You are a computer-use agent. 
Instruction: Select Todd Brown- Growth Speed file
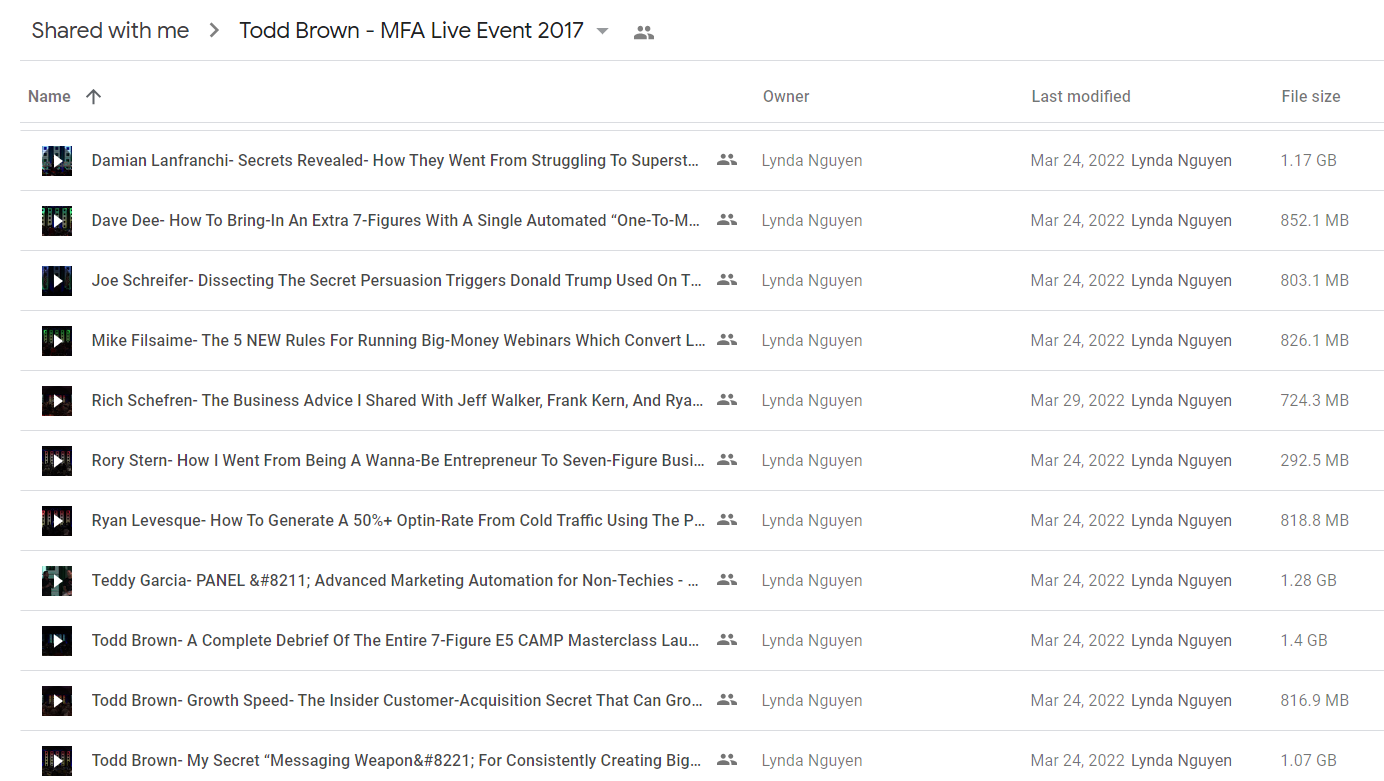(x=397, y=700)
